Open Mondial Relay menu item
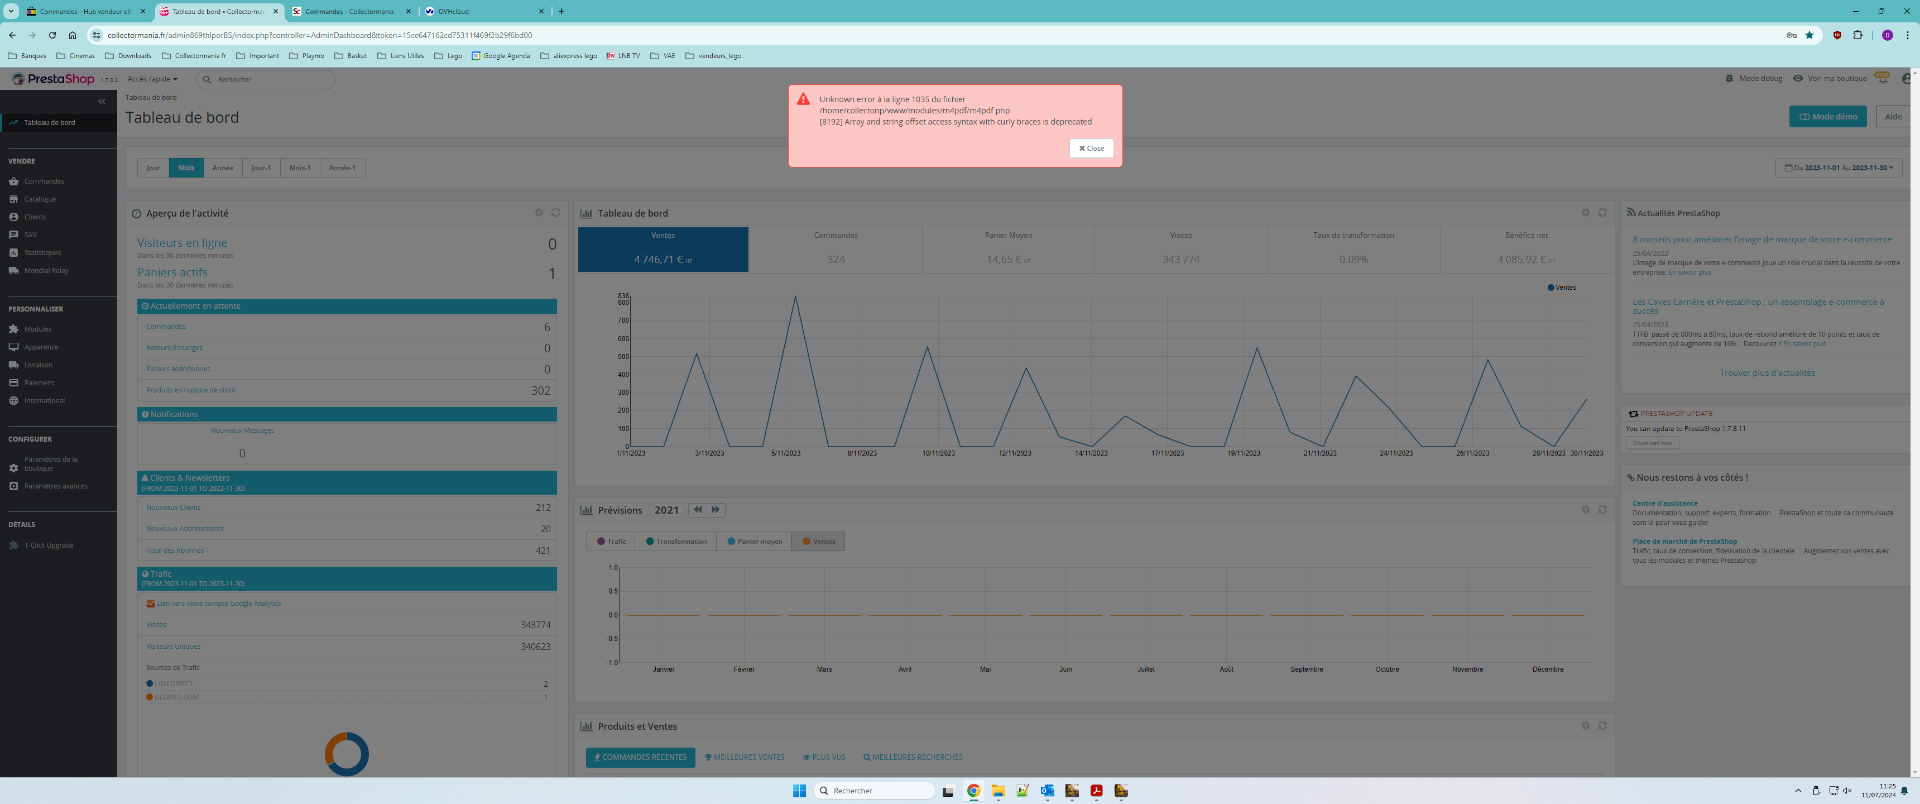The image size is (1920, 804). (x=46, y=271)
